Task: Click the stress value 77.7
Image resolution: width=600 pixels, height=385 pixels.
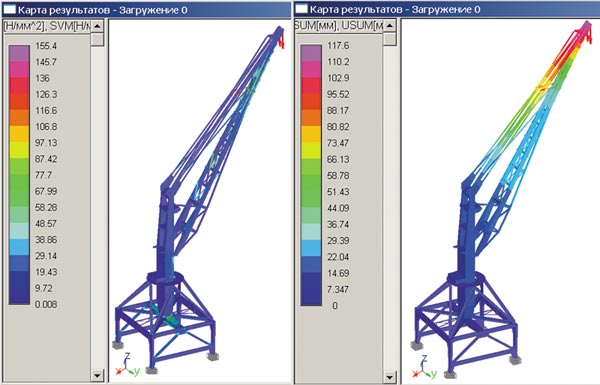Action: pyautogui.click(x=43, y=175)
